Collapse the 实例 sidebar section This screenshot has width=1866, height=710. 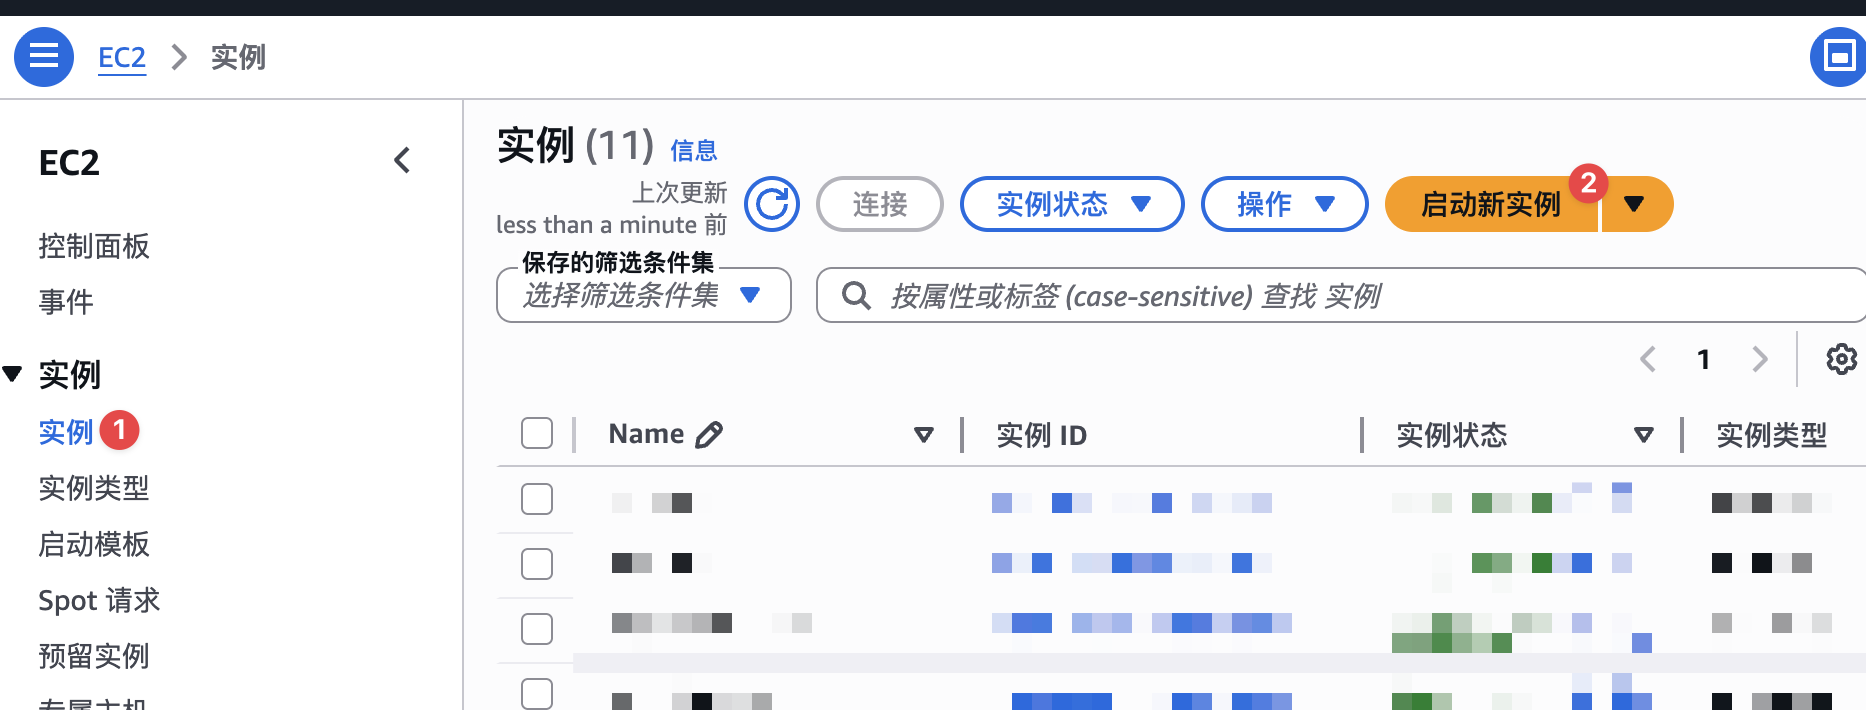point(12,374)
